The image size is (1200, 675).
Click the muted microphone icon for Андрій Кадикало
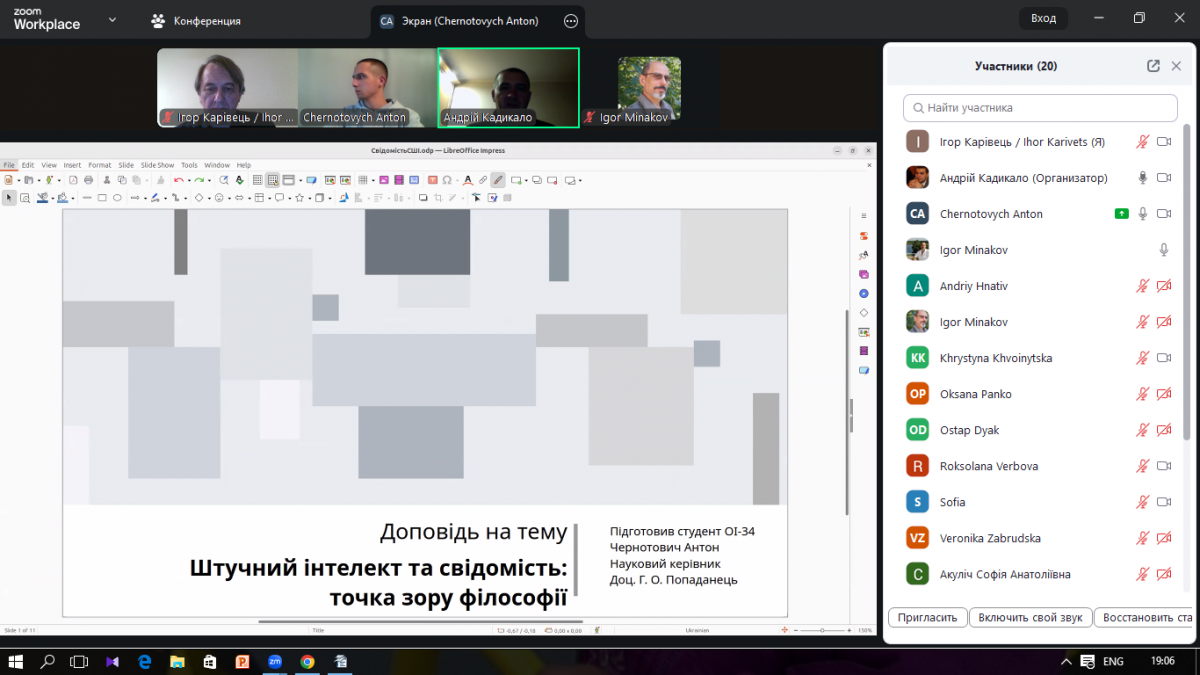(1143, 178)
